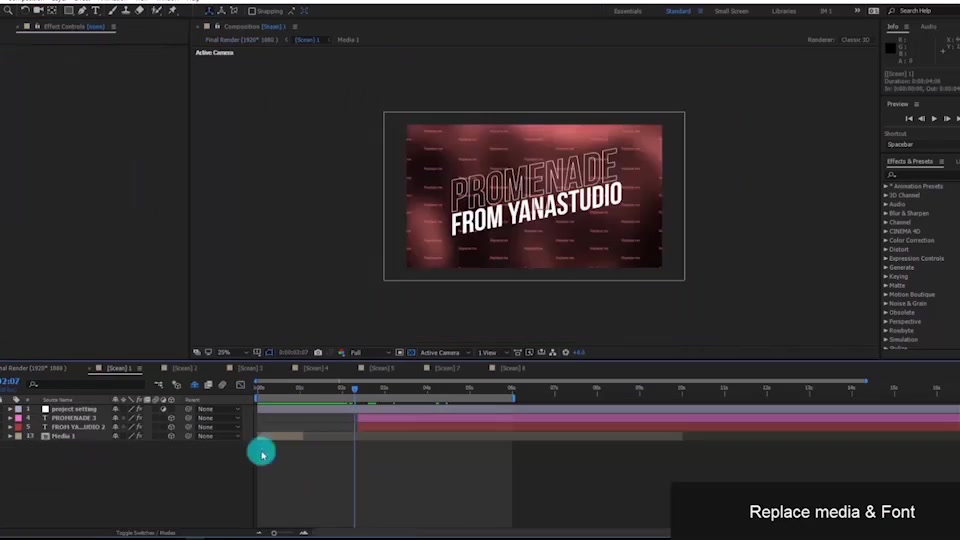Toggle region of interest button
Image resolution: width=960 pixels, height=540 pixels.
pyautogui.click(x=399, y=353)
